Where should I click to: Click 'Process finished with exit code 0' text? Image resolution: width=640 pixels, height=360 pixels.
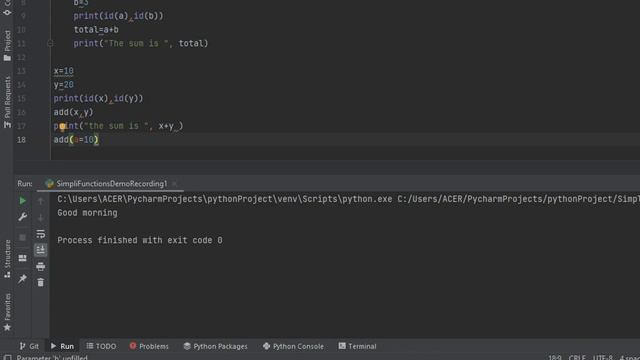click(x=140, y=240)
